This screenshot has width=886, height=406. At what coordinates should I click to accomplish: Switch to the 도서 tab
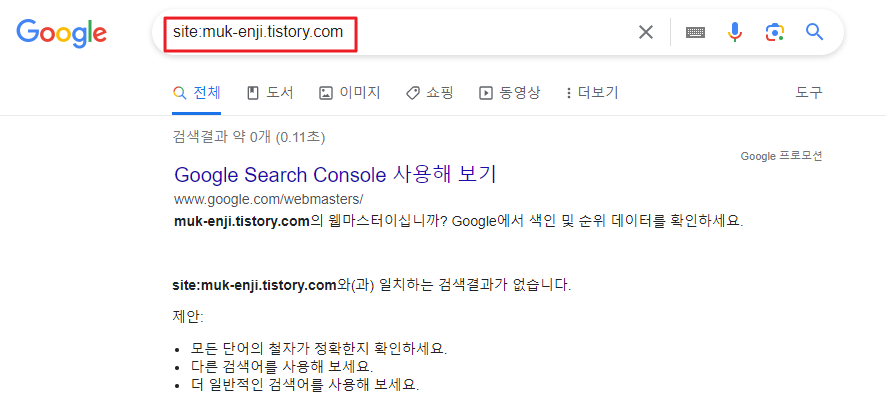coord(271,93)
